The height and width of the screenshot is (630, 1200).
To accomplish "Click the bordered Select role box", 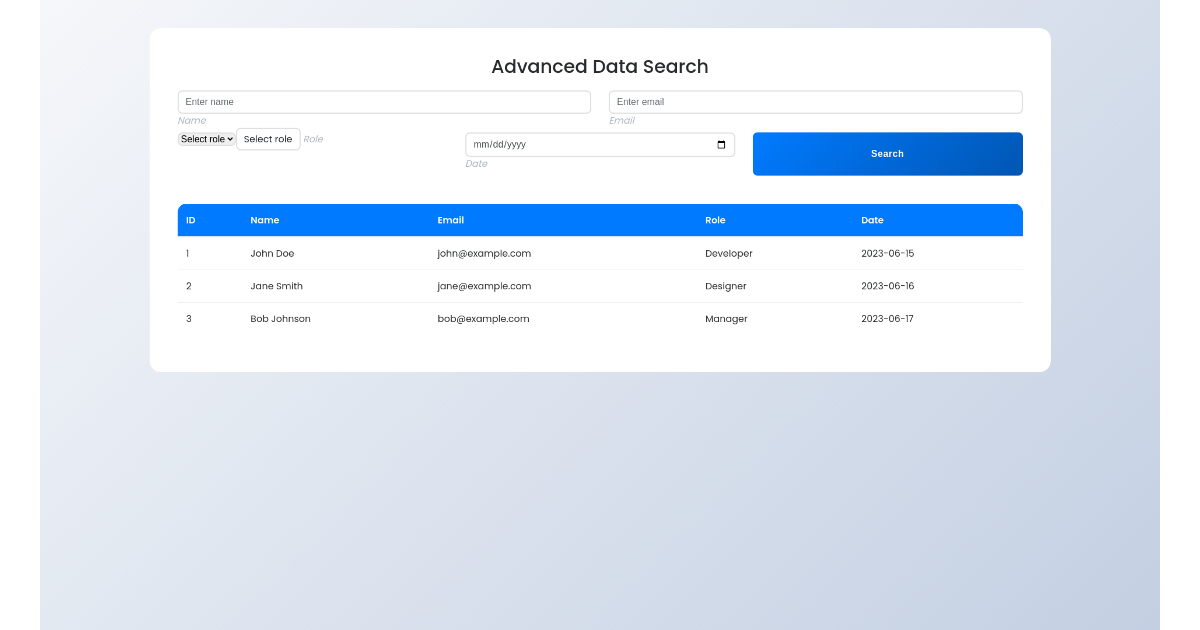I will tap(268, 139).
